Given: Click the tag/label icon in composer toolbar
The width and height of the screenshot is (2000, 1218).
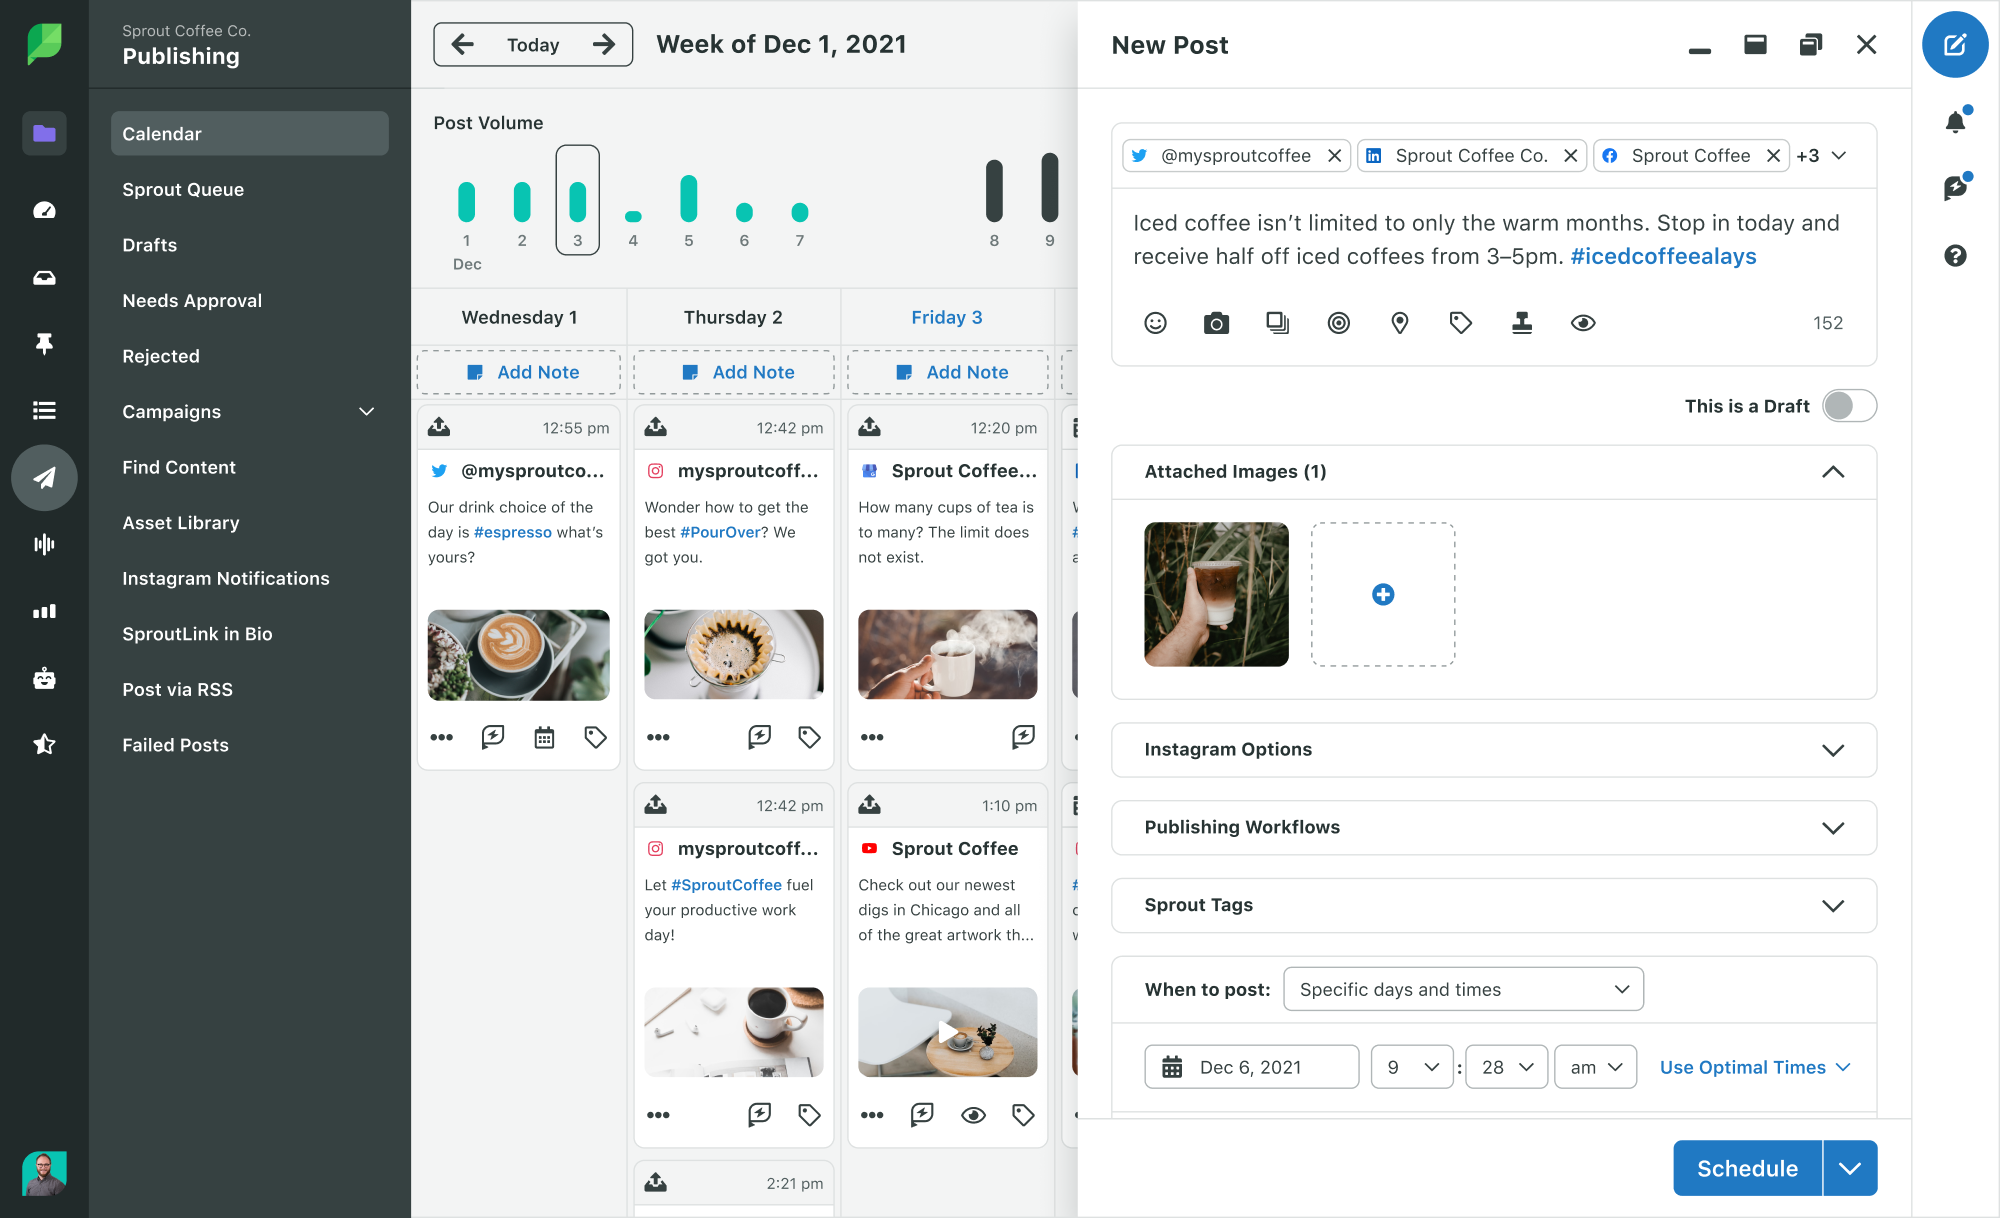Looking at the screenshot, I should click(1459, 321).
